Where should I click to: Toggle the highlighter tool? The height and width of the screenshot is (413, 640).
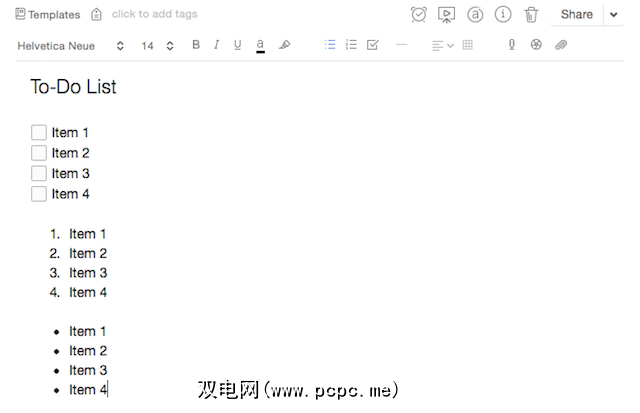click(284, 44)
